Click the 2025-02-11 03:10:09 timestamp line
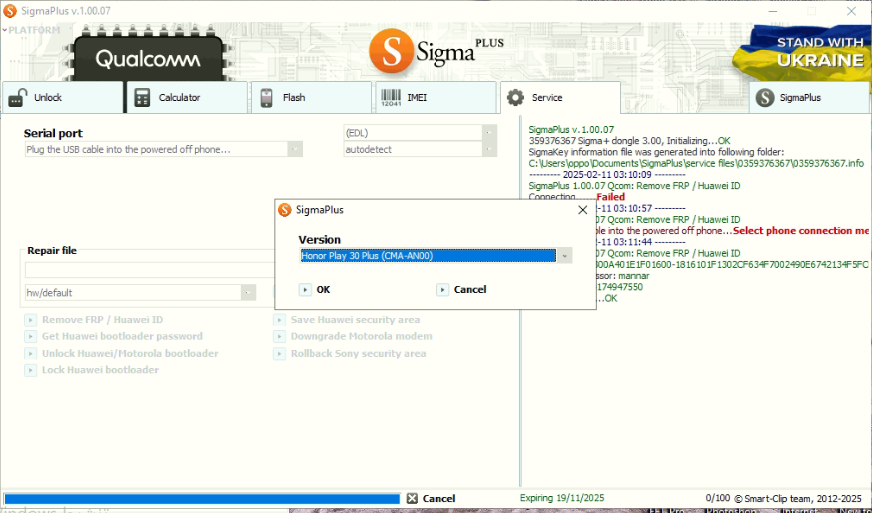Image resolution: width=872 pixels, height=513 pixels. pyautogui.click(x=607, y=174)
